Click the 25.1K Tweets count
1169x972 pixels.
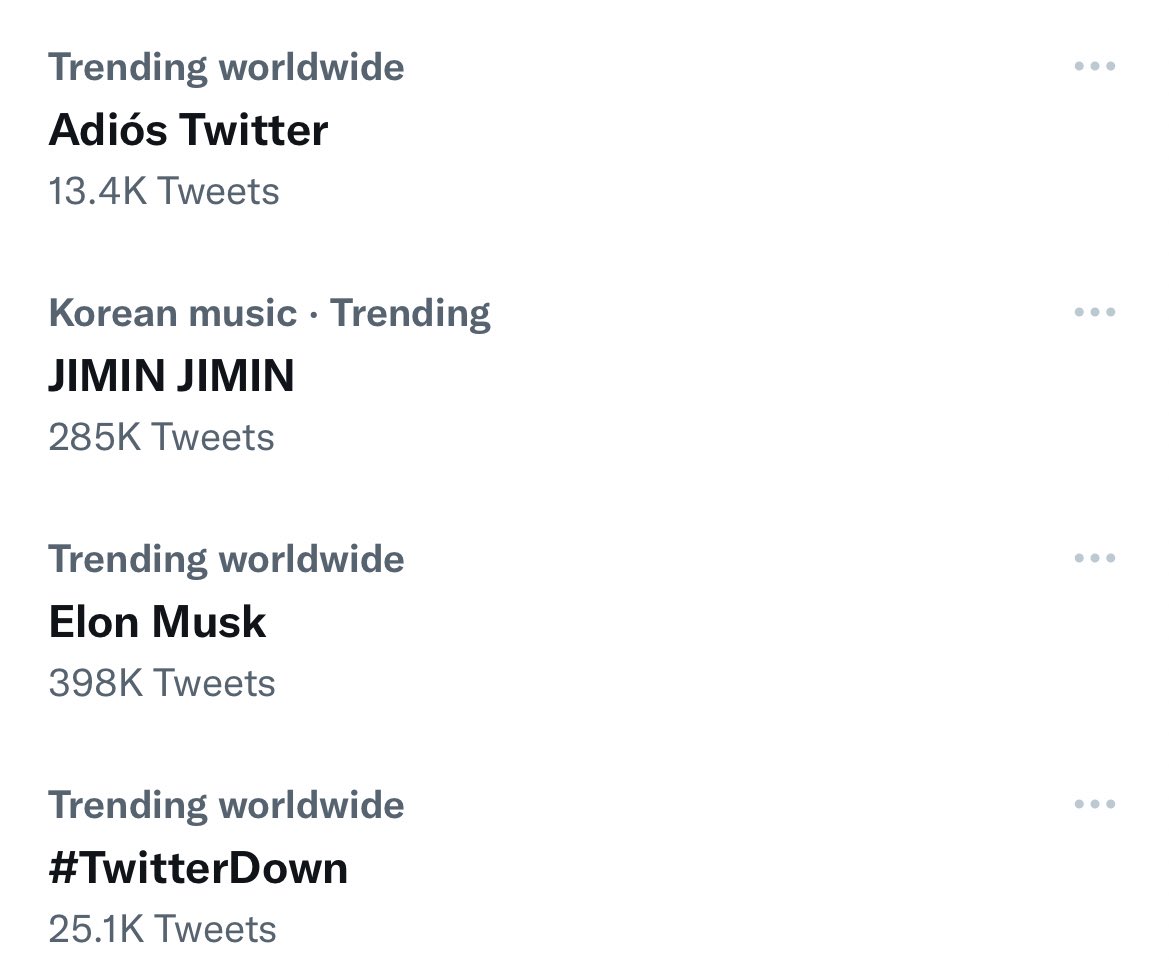coord(163,929)
